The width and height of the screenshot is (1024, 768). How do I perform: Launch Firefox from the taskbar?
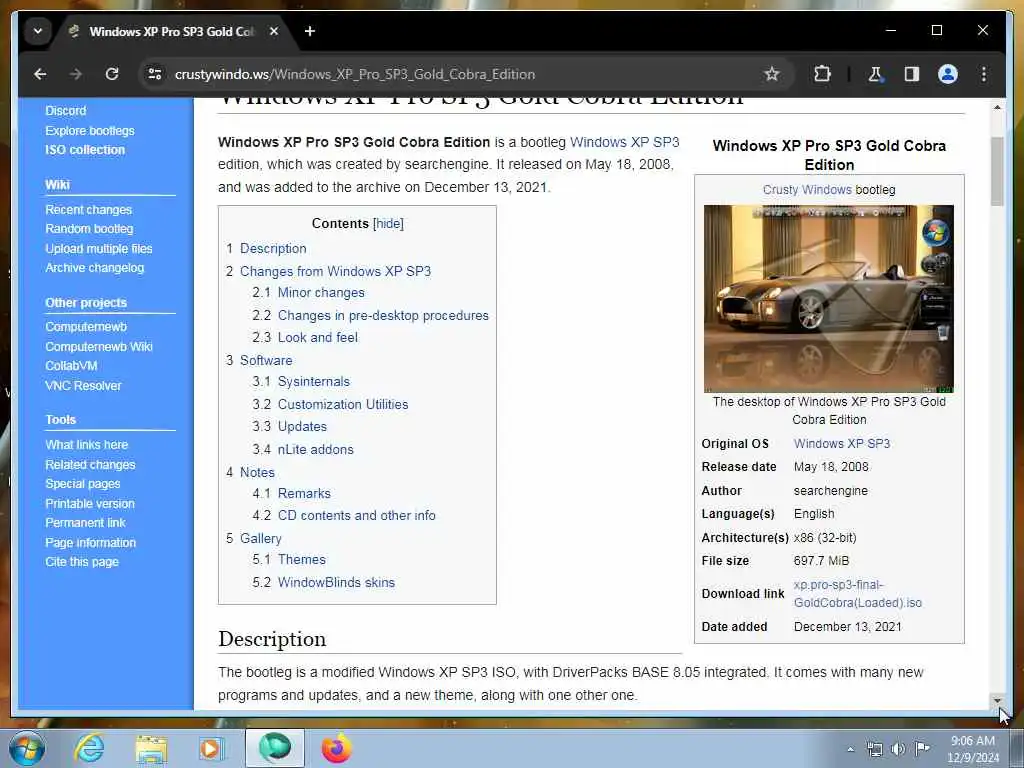point(336,749)
